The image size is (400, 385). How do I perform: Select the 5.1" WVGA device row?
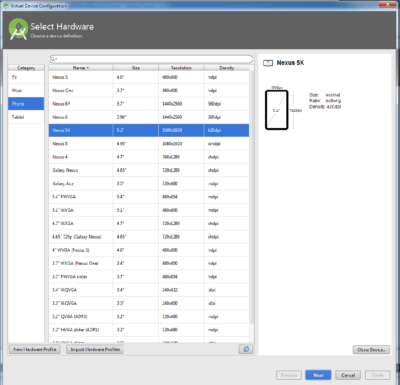coord(149,210)
